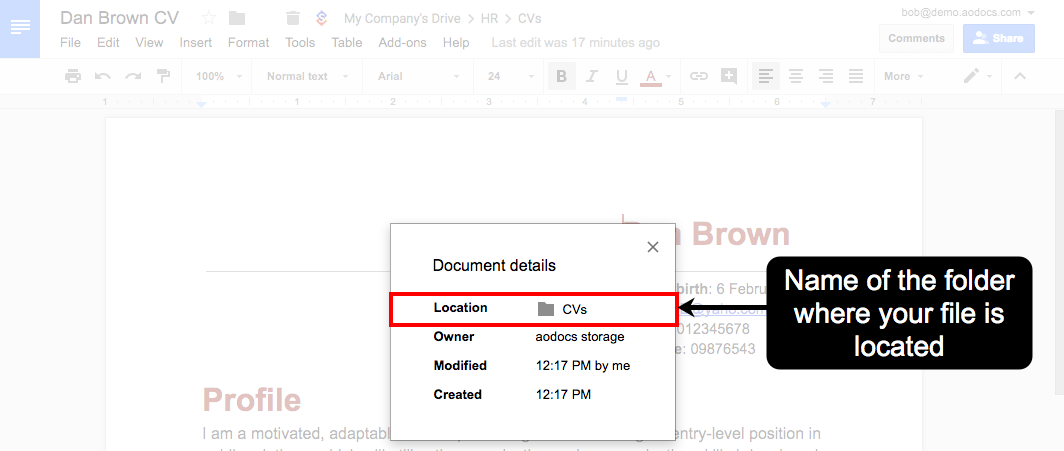Go to CVs folder breadcrumb
This screenshot has width=1064, height=451.
529,18
